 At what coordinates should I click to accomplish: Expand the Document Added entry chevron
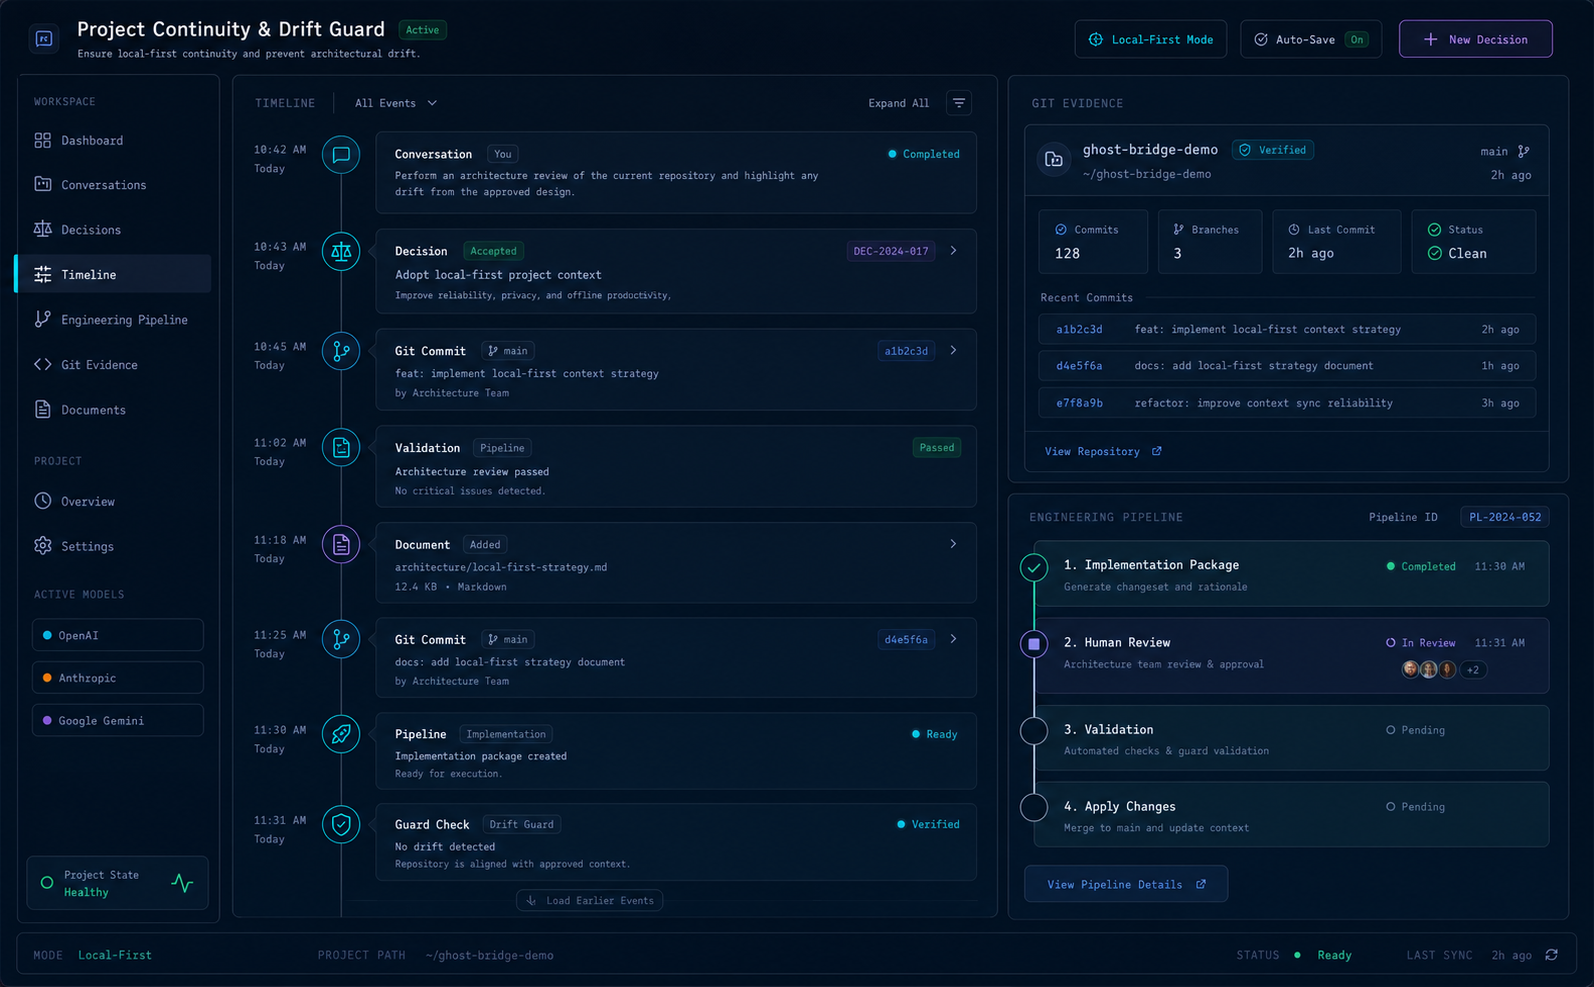[x=953, y=544]
